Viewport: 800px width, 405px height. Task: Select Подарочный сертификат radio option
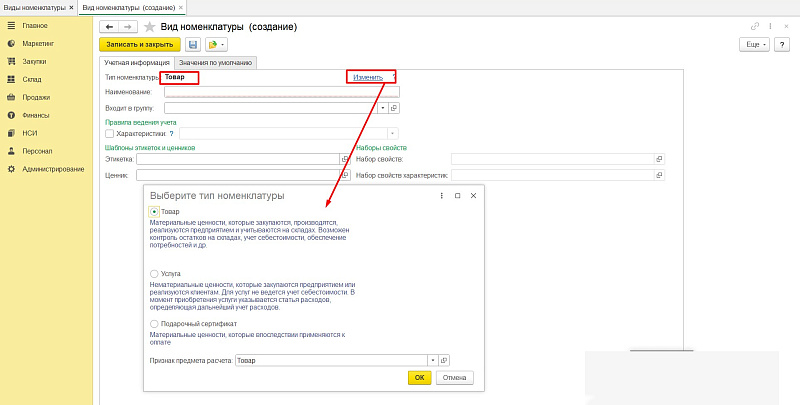153,324
